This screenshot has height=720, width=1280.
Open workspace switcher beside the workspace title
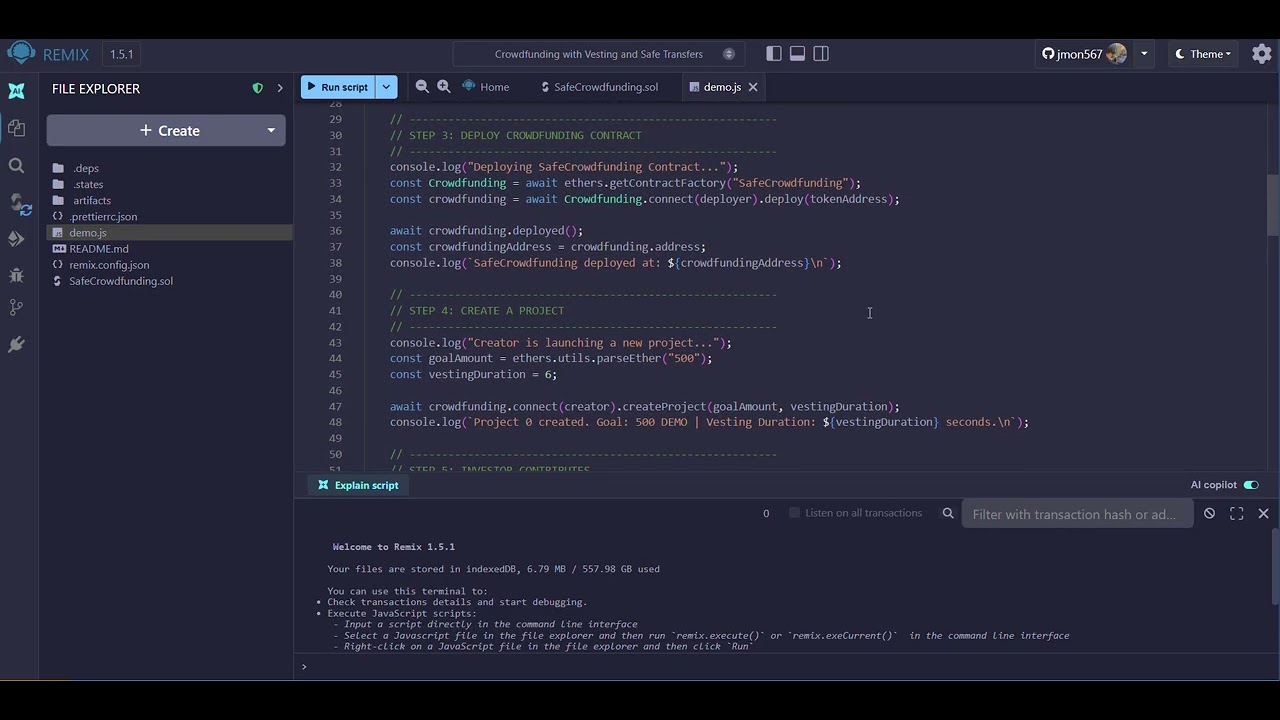click(729, 54)
